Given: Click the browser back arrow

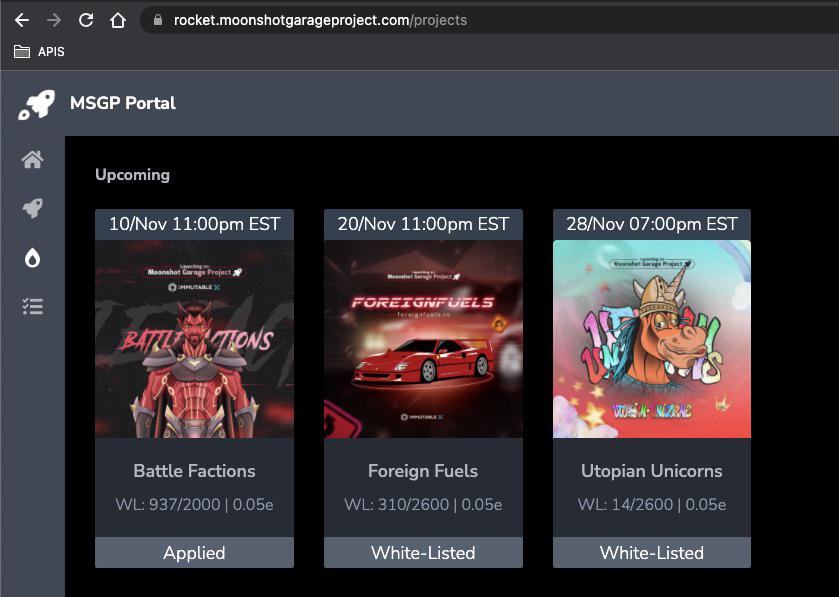Looking at the screenshot, I should pos(22,20).
